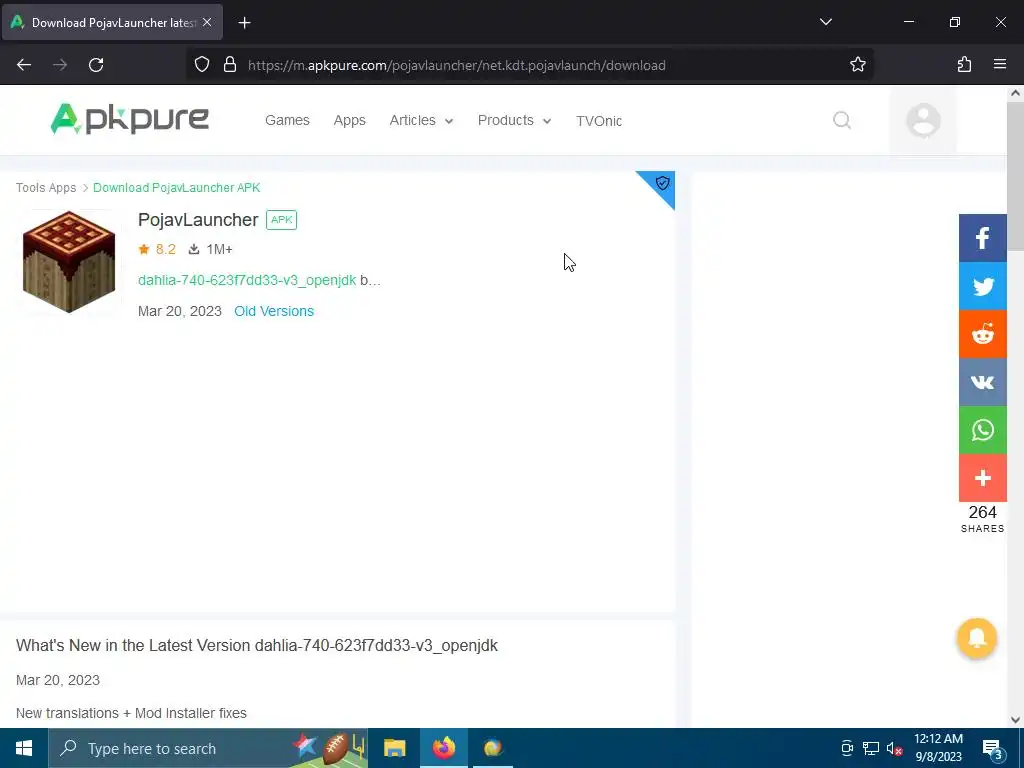Viewport: 1024px width, 768px height.
Task: Open more share options plus icon
Action: [982, 478]
